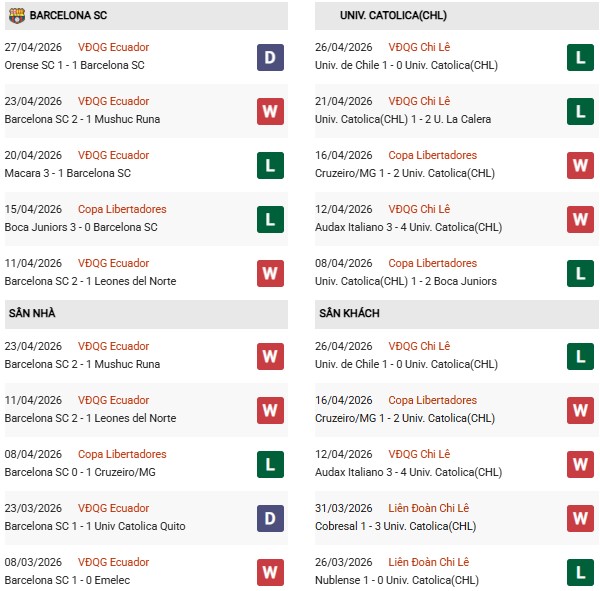Click the win badge for Mushuc Runa match in the top Barcelona SC list
The image size is (600, 591).
click(270, 111)
